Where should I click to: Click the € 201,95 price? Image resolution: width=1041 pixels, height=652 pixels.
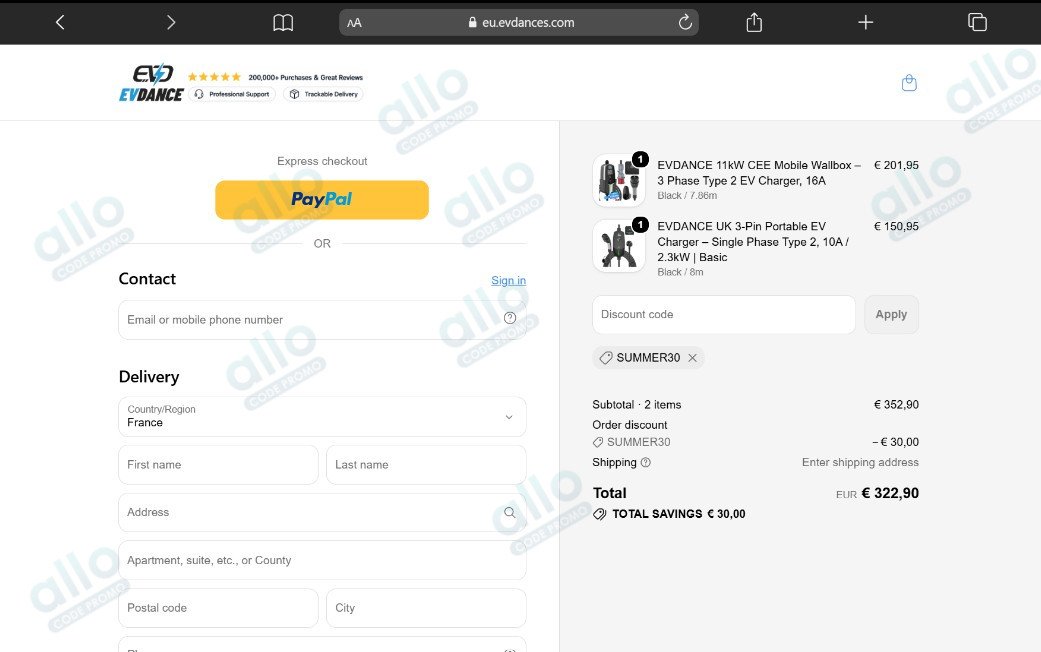pos(896,165)
